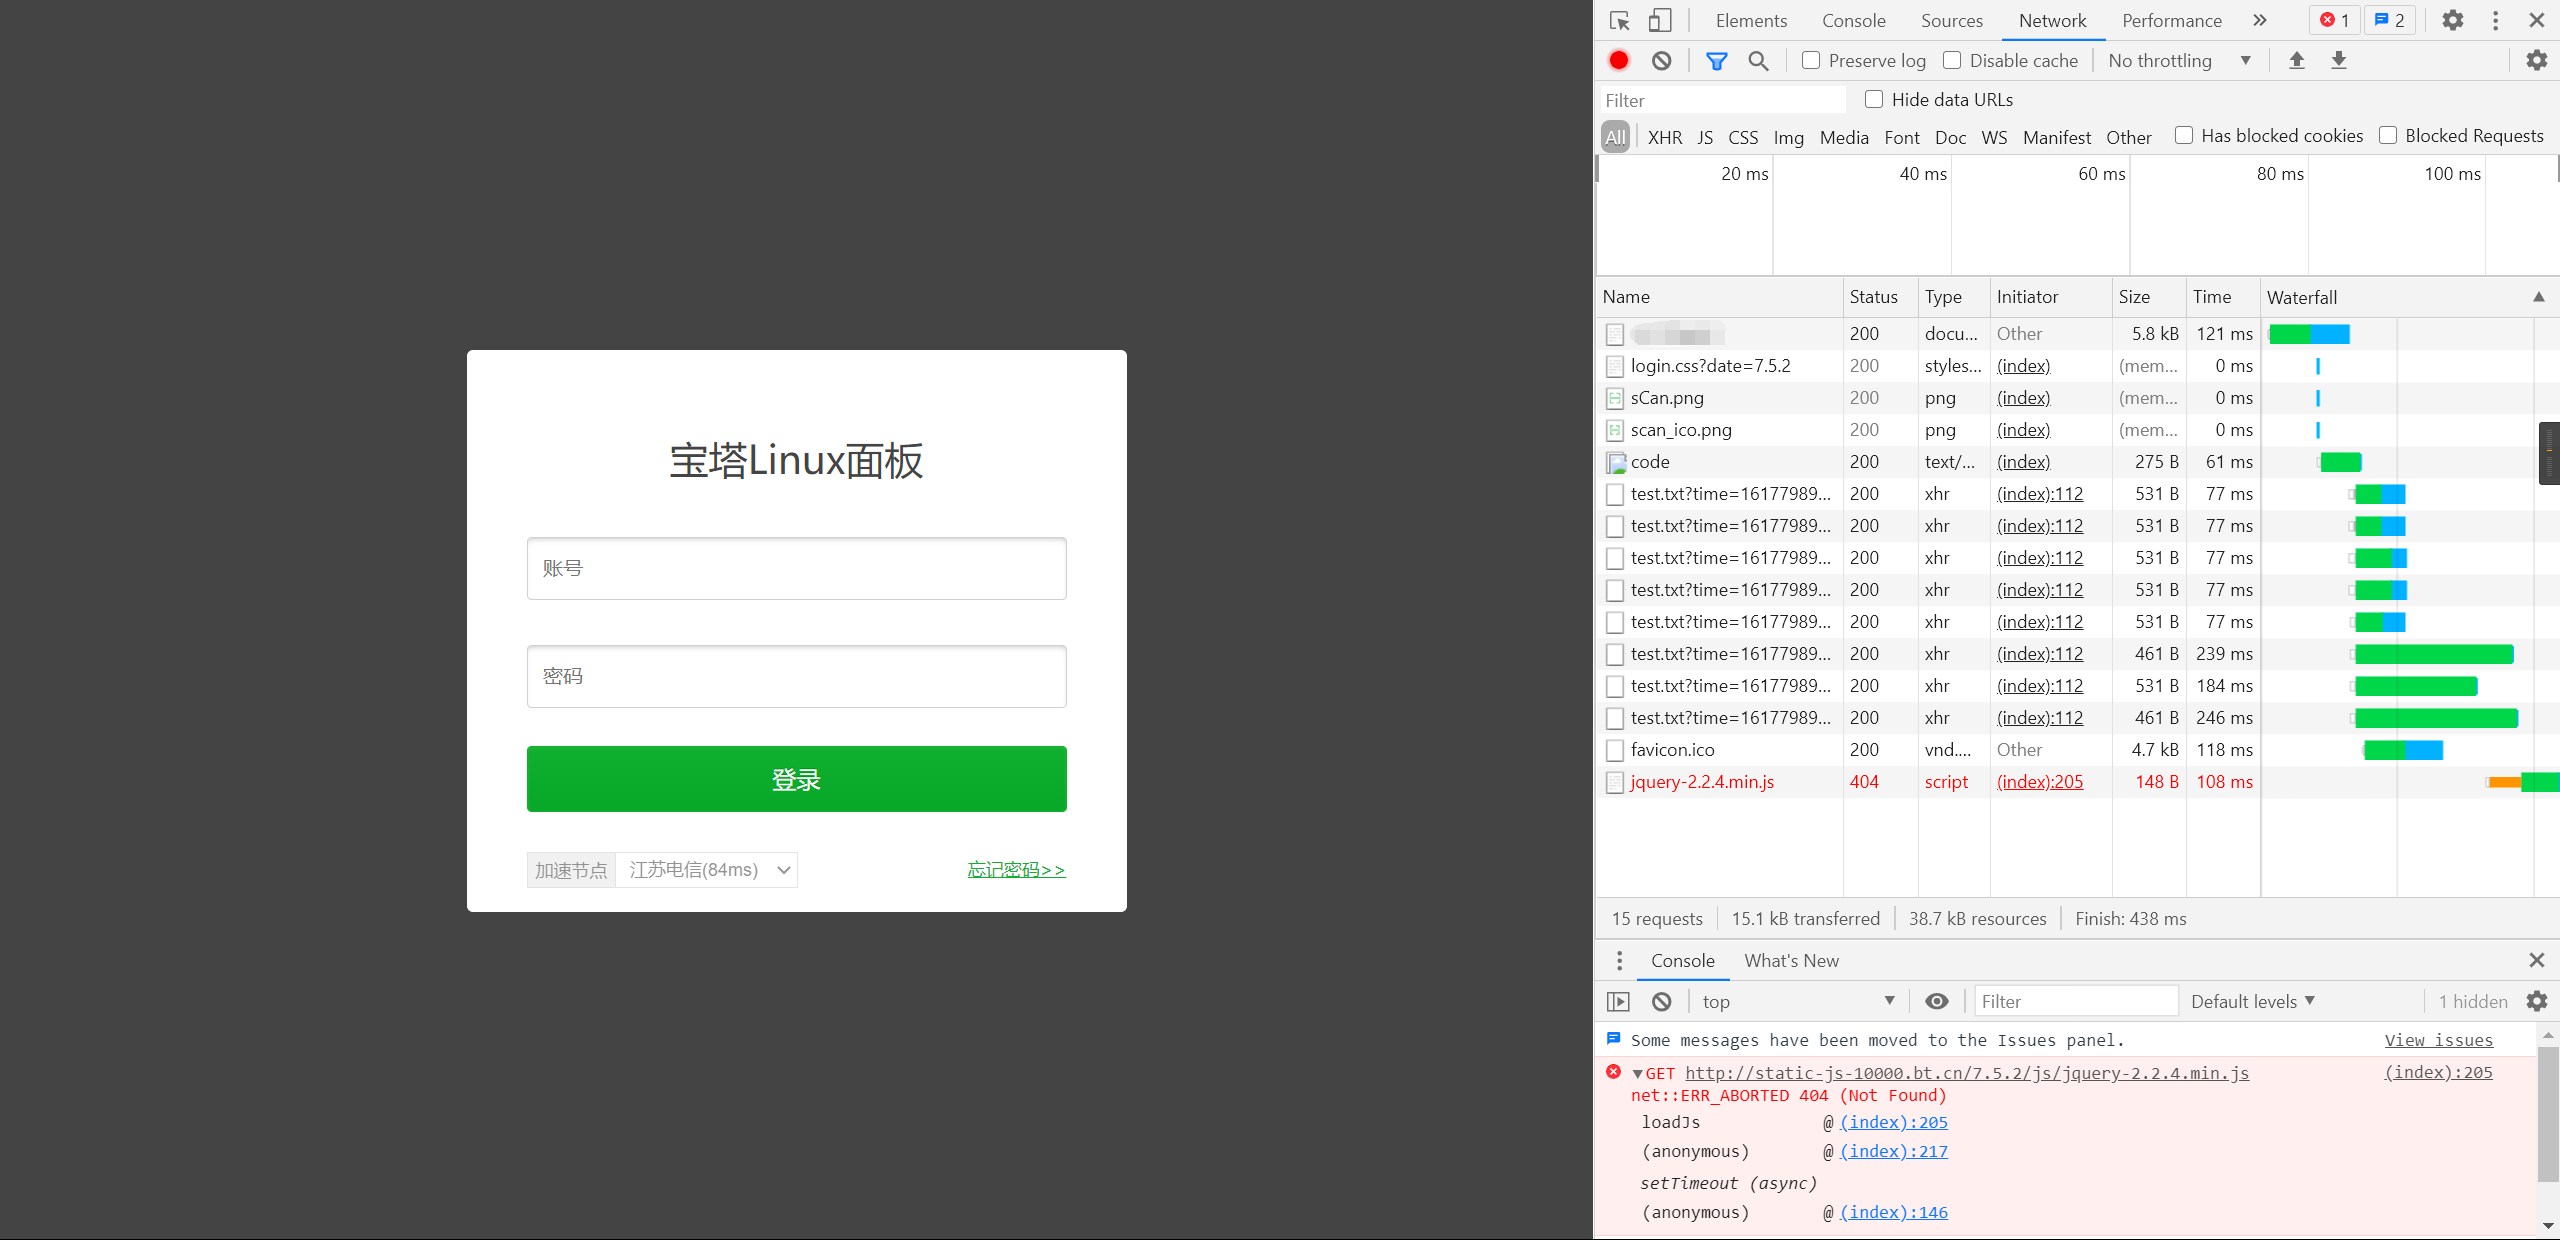Click the import HAR upload arrow icon

click(x=2297, y=61)
